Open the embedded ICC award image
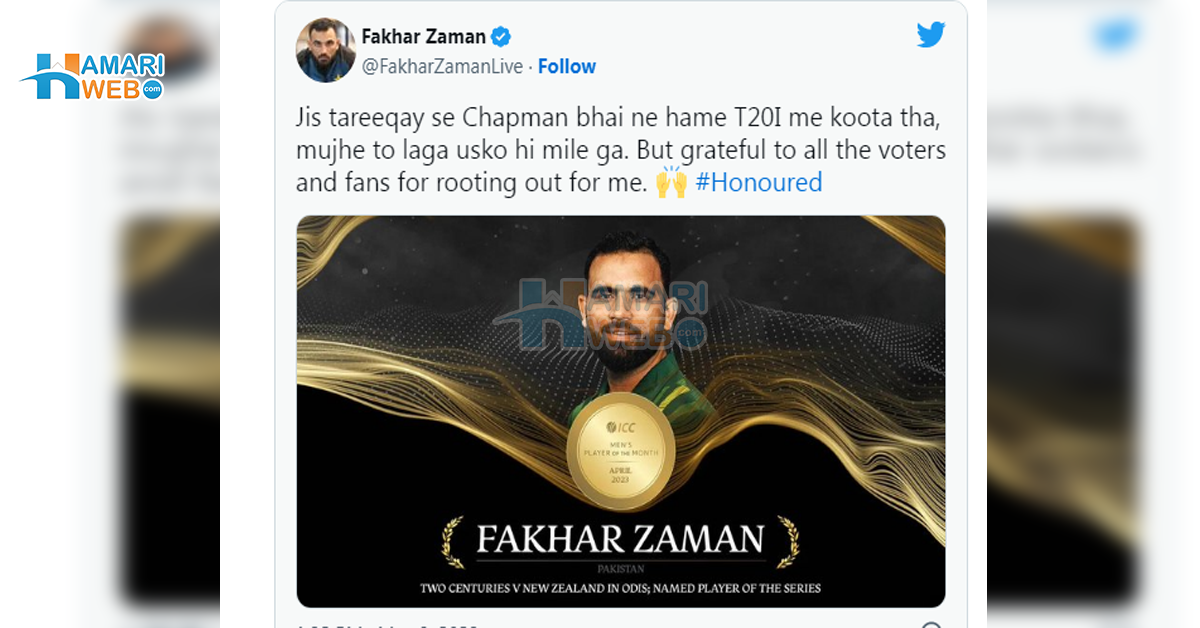1200x628 pixels. (x=621, y=411)
